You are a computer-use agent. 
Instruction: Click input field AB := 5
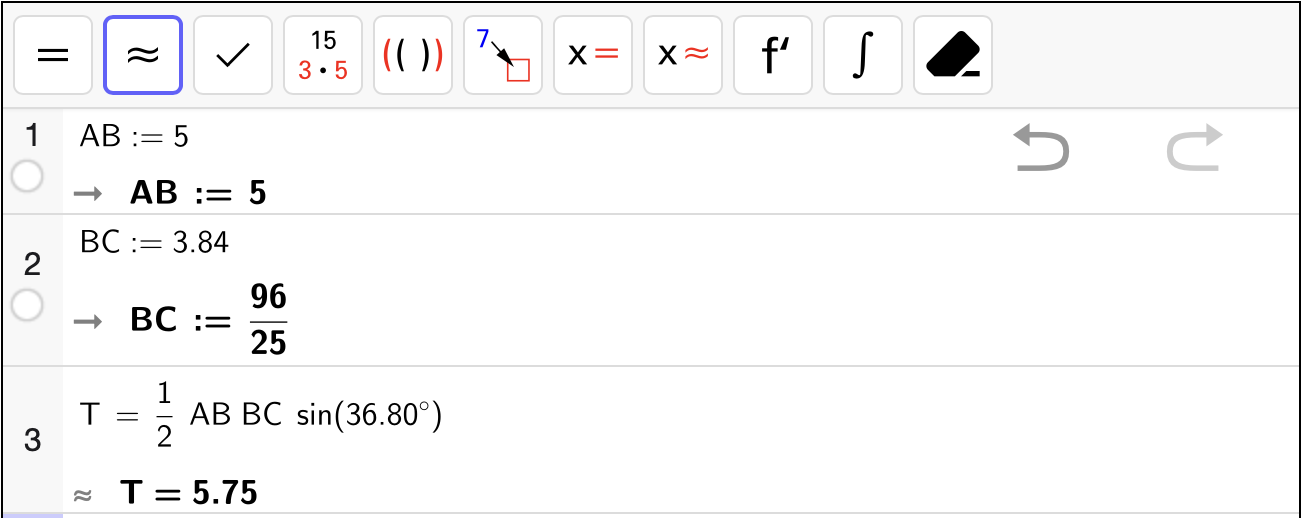(x=134, y=137)
